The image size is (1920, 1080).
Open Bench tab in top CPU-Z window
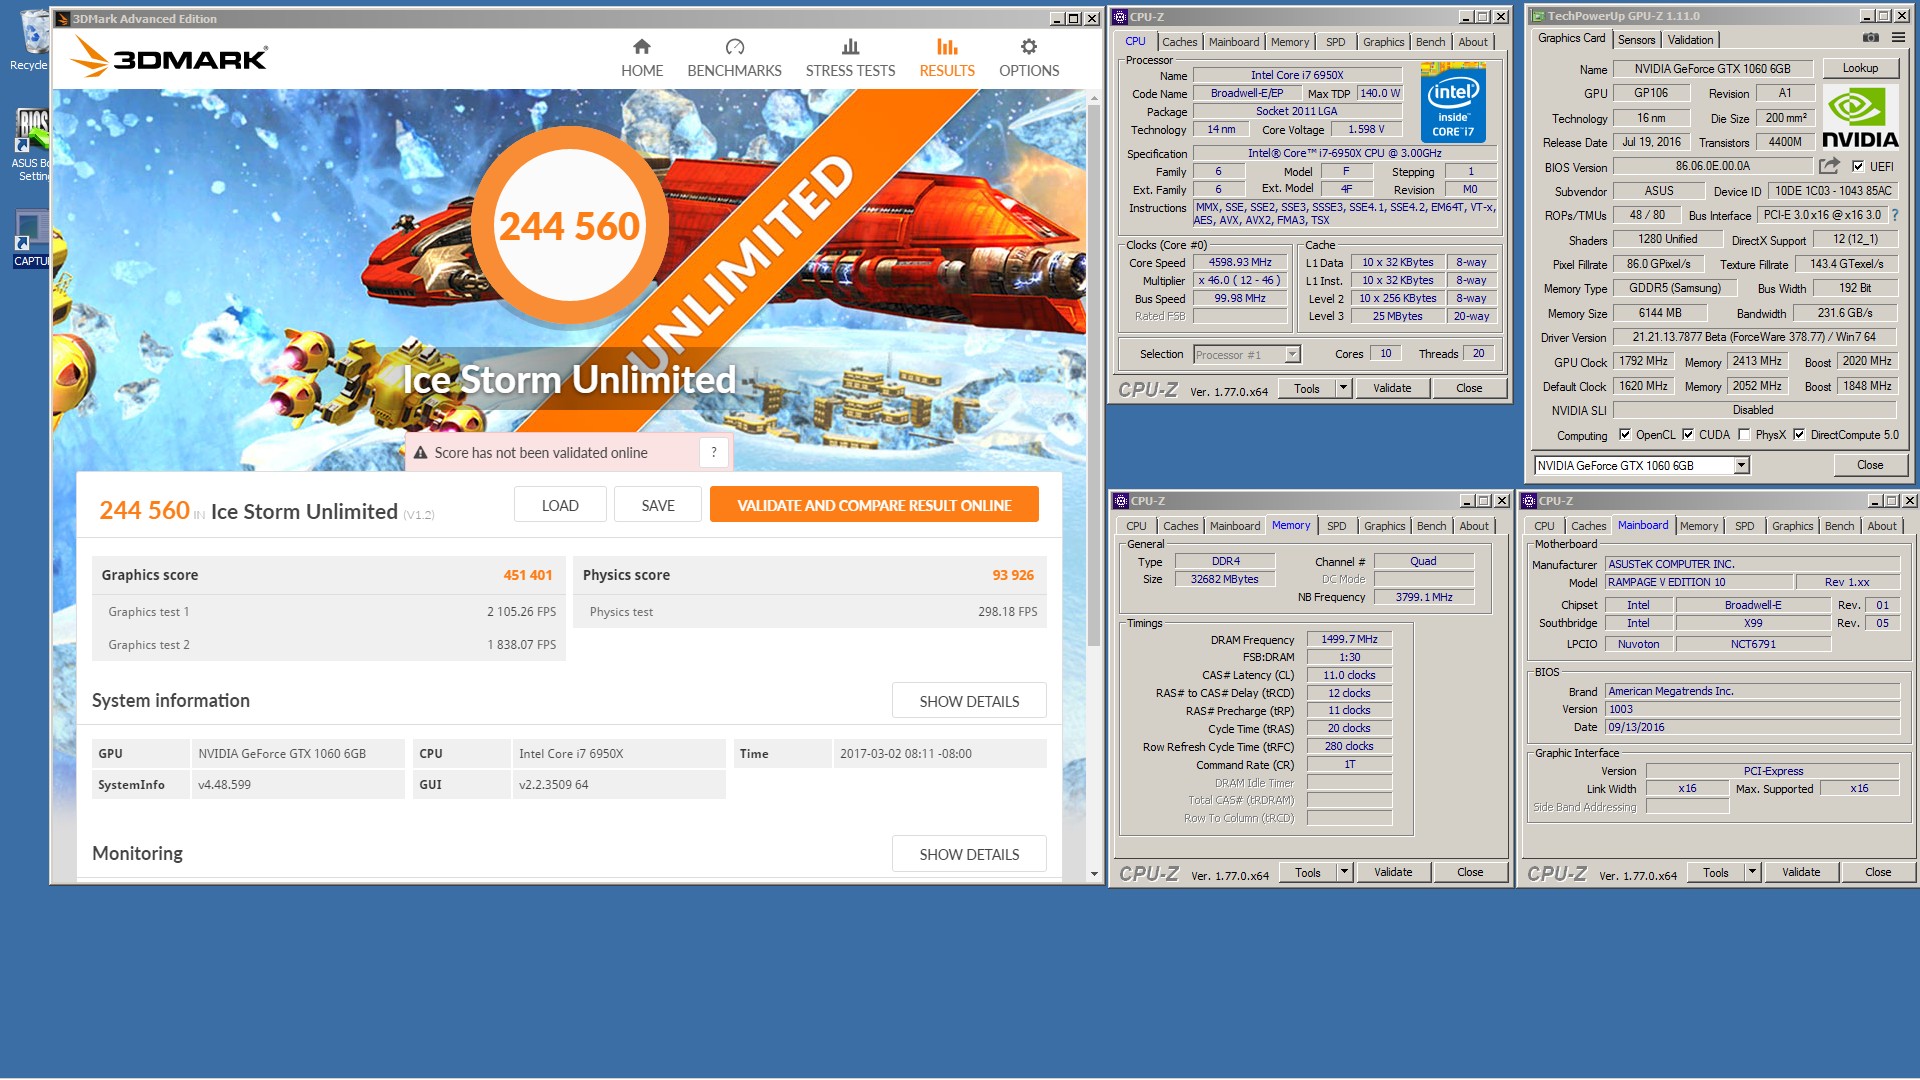[x=1430, y=42]
